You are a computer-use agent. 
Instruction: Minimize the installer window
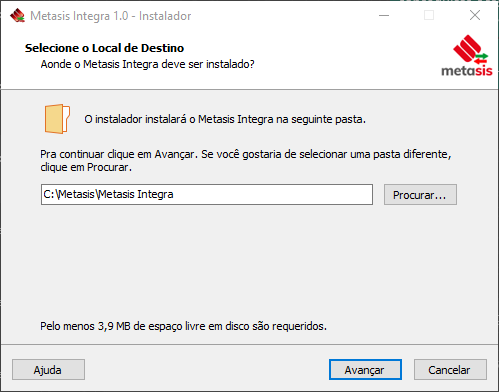pos(384,15)
